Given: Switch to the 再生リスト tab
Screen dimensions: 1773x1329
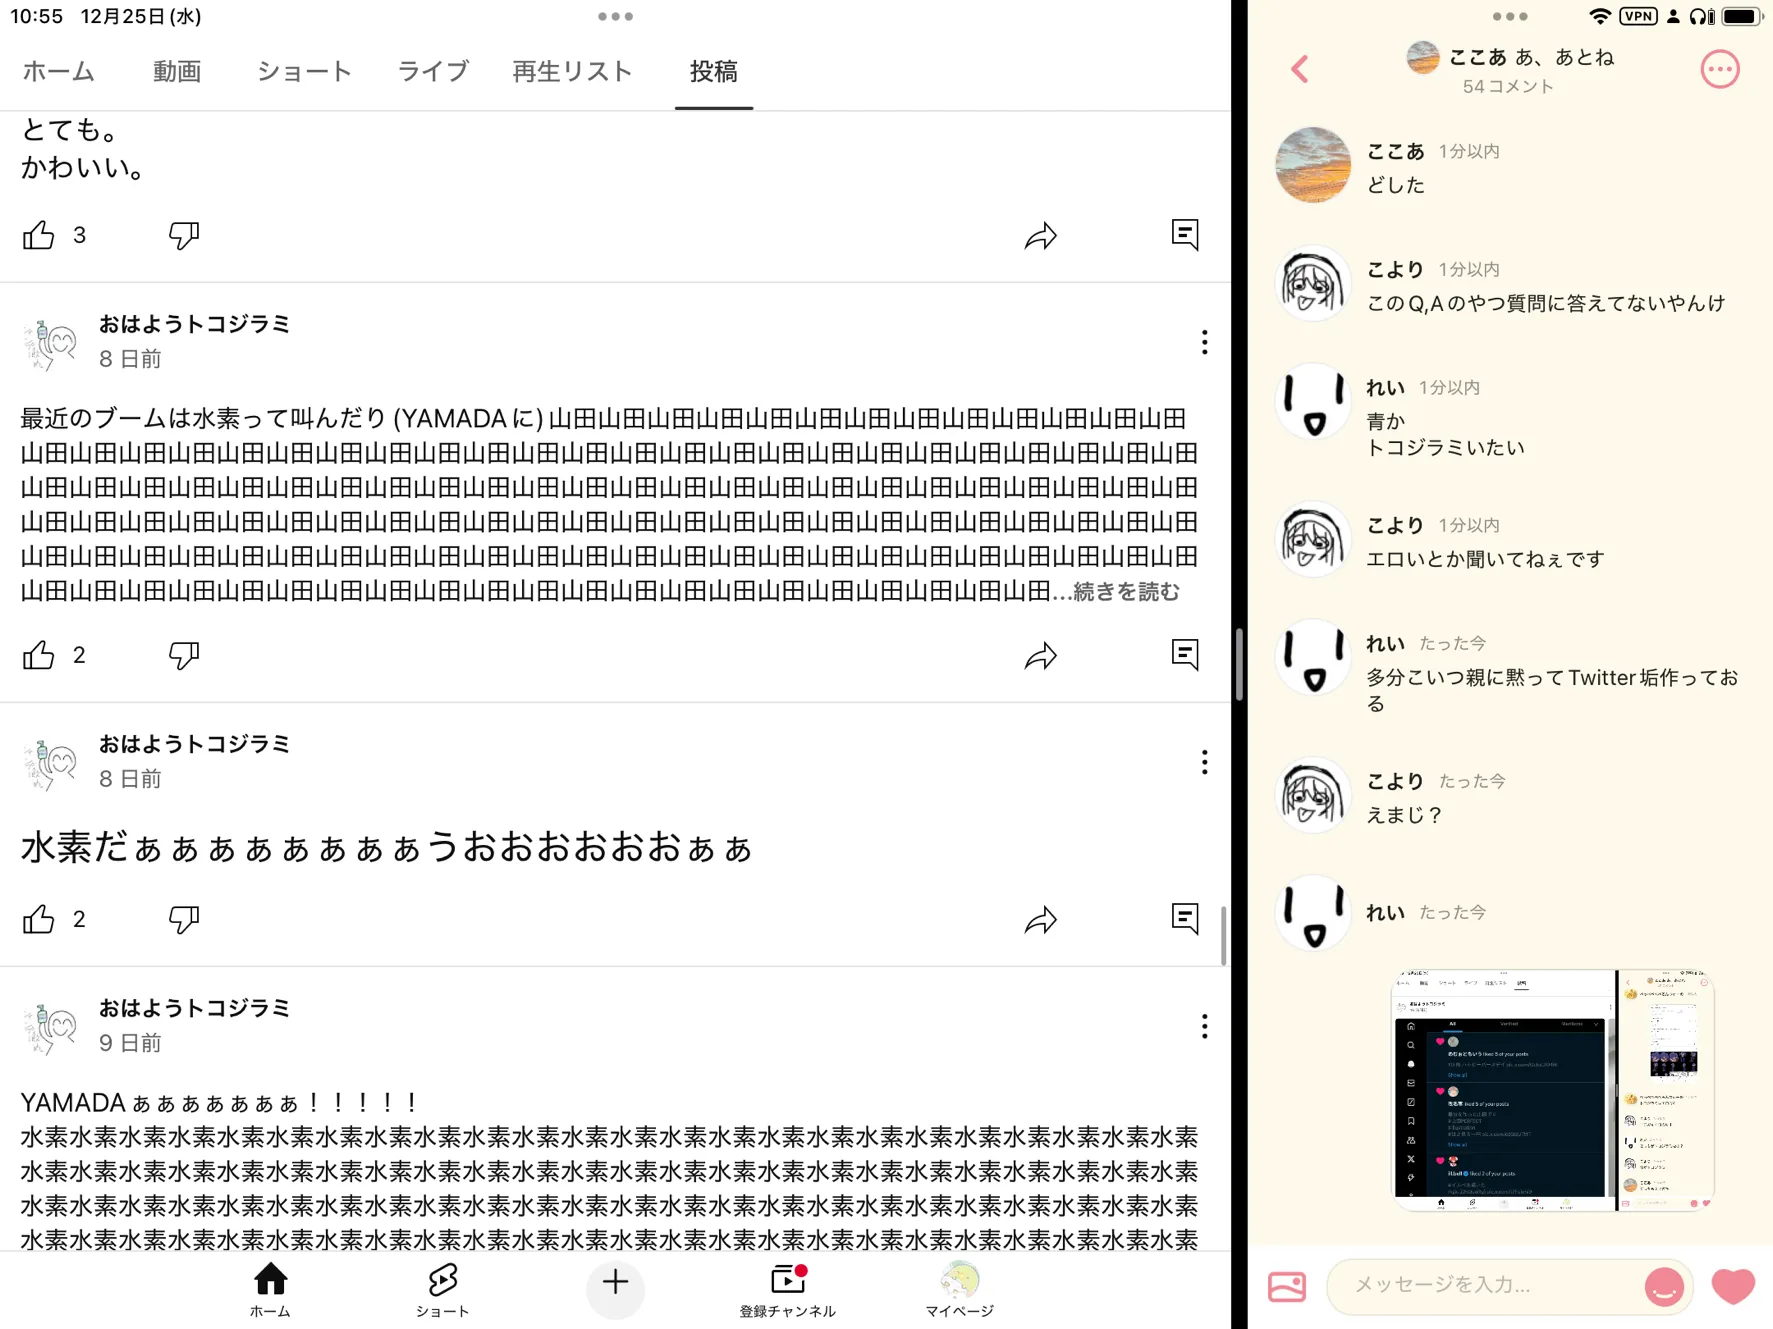Looking at the screenshot, I should tap(573, 71).
